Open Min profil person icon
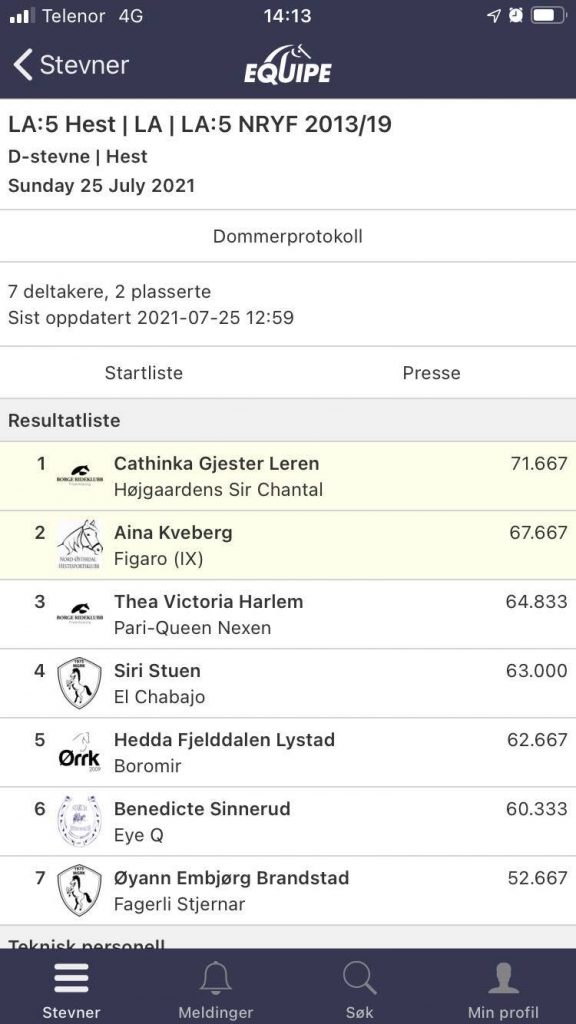Image resolution: width=576 pixels, height=1024 pixels. coord(504,979)
